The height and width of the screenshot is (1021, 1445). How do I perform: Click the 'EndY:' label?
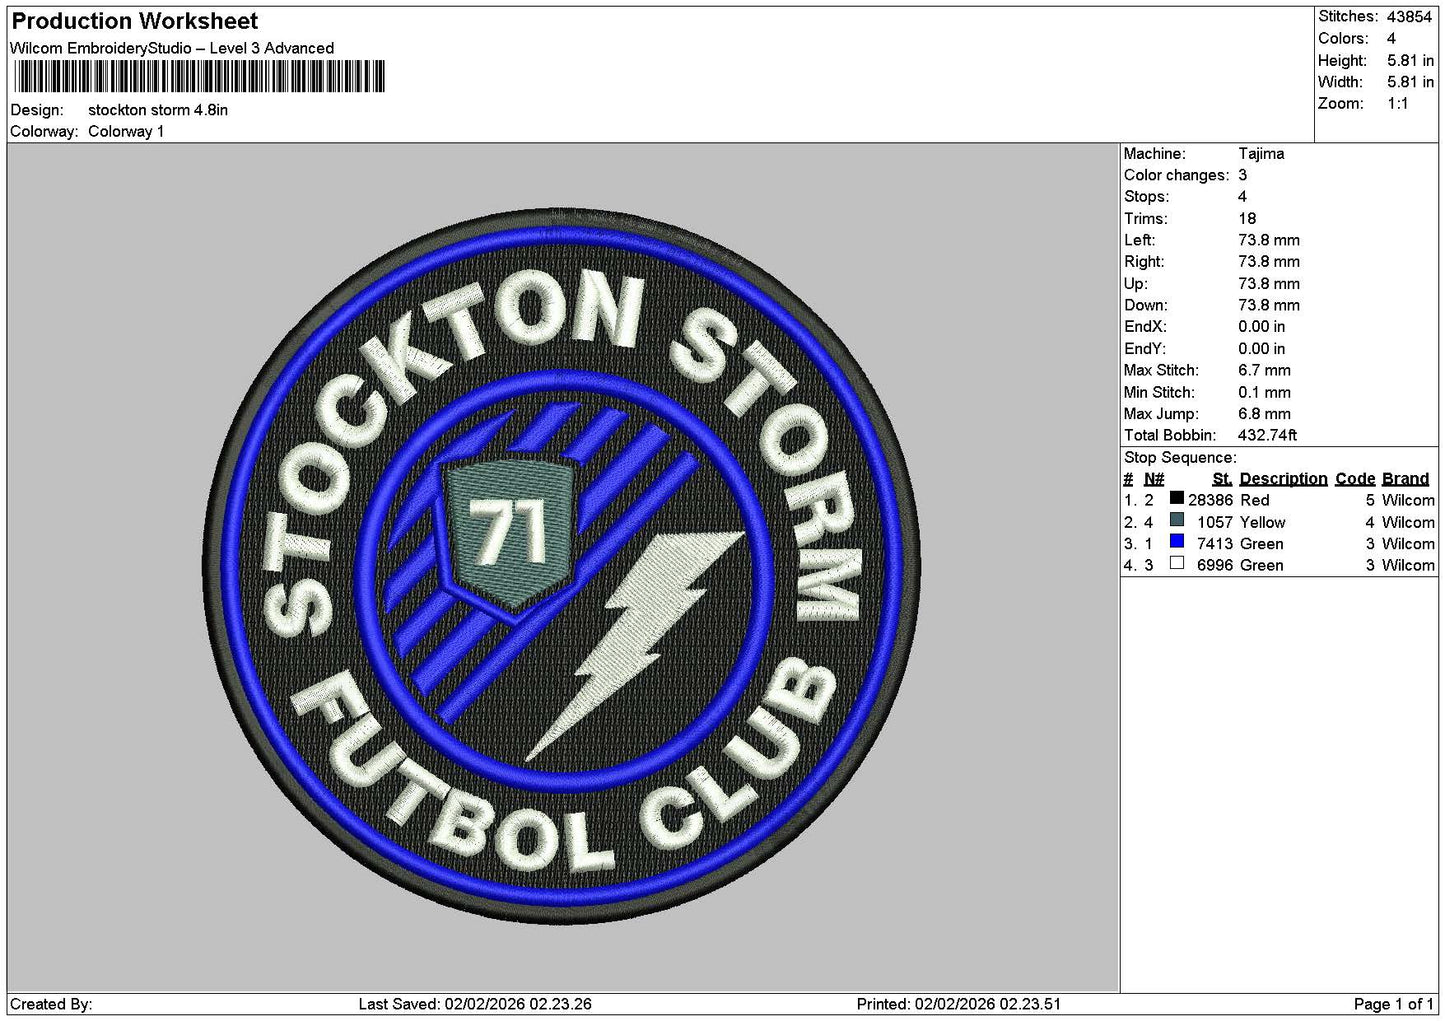[1145, 349]
